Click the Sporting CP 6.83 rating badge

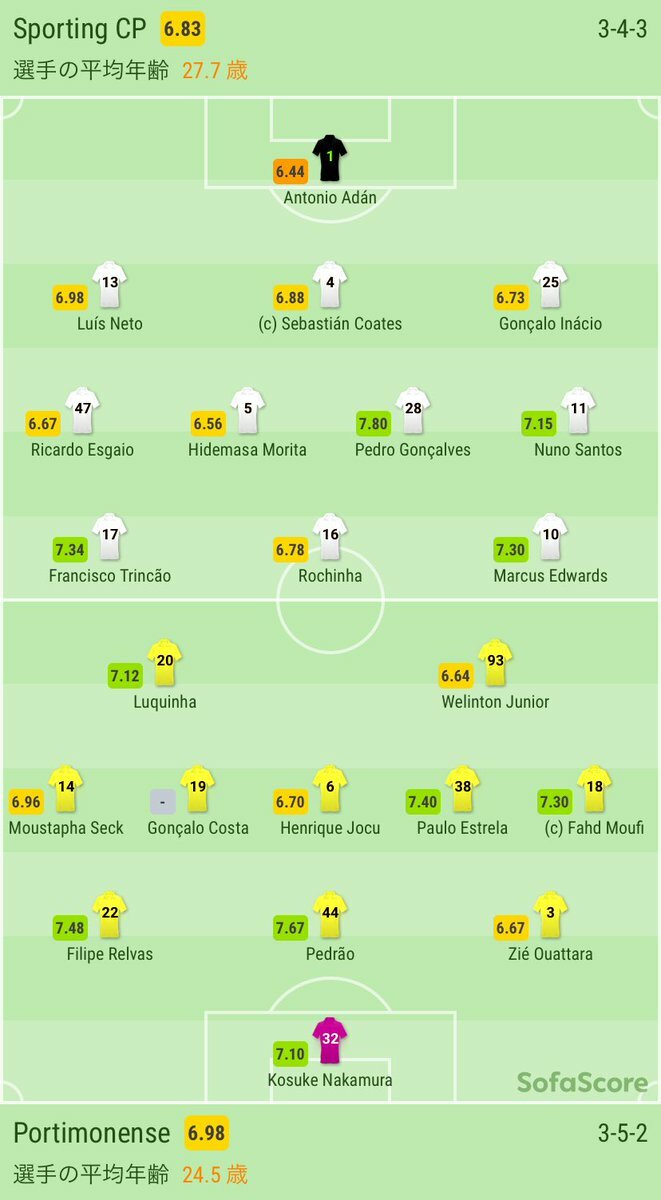[183, 29]
